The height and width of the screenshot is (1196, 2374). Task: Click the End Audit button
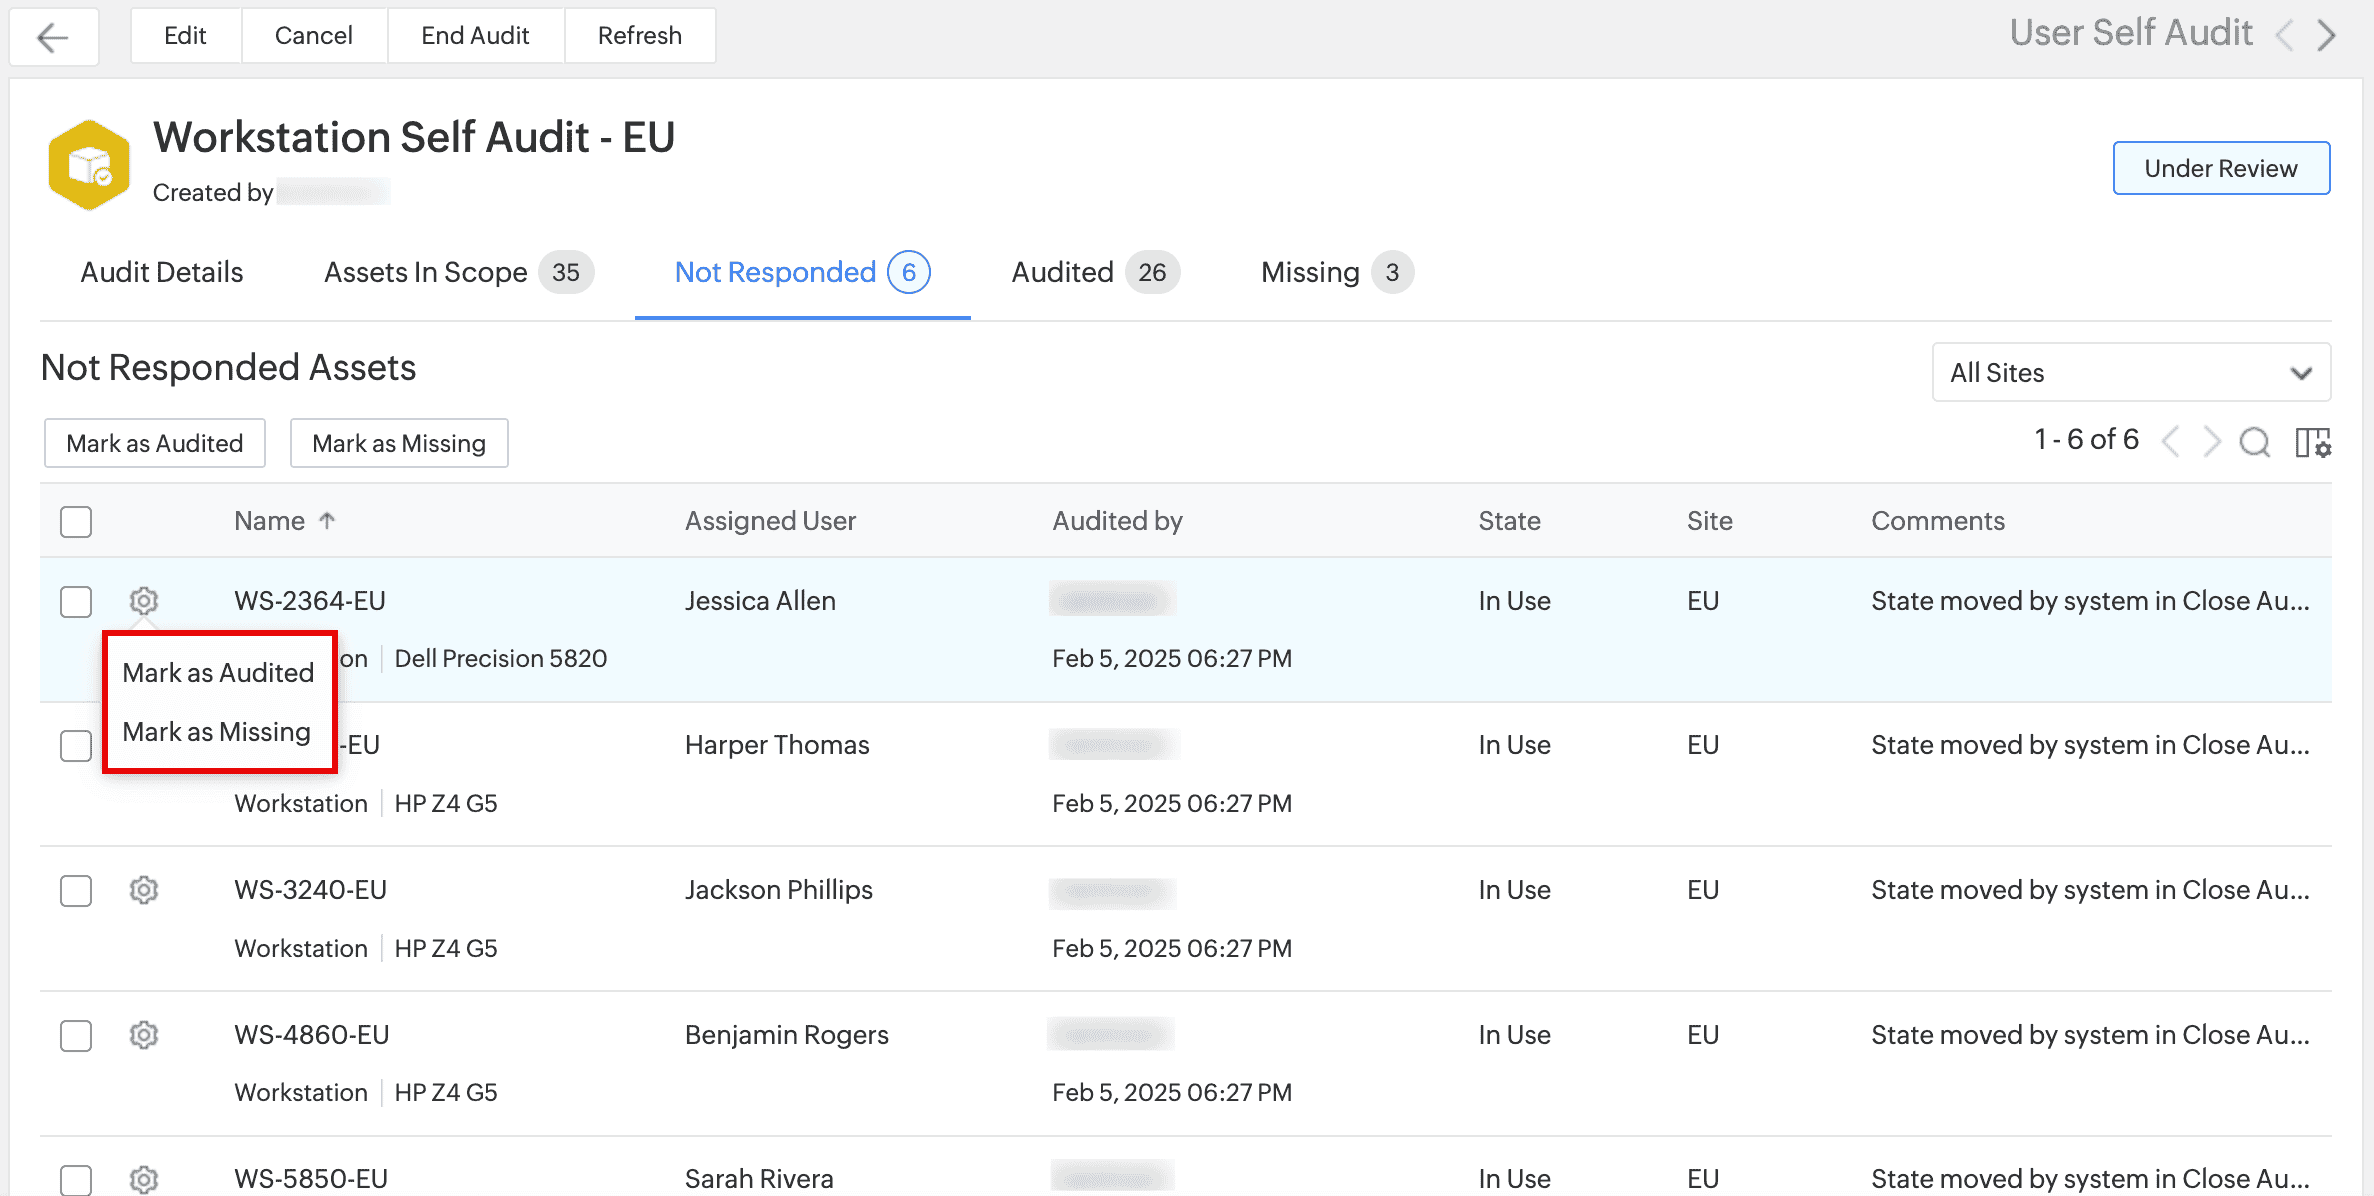(x=475, y=36)
